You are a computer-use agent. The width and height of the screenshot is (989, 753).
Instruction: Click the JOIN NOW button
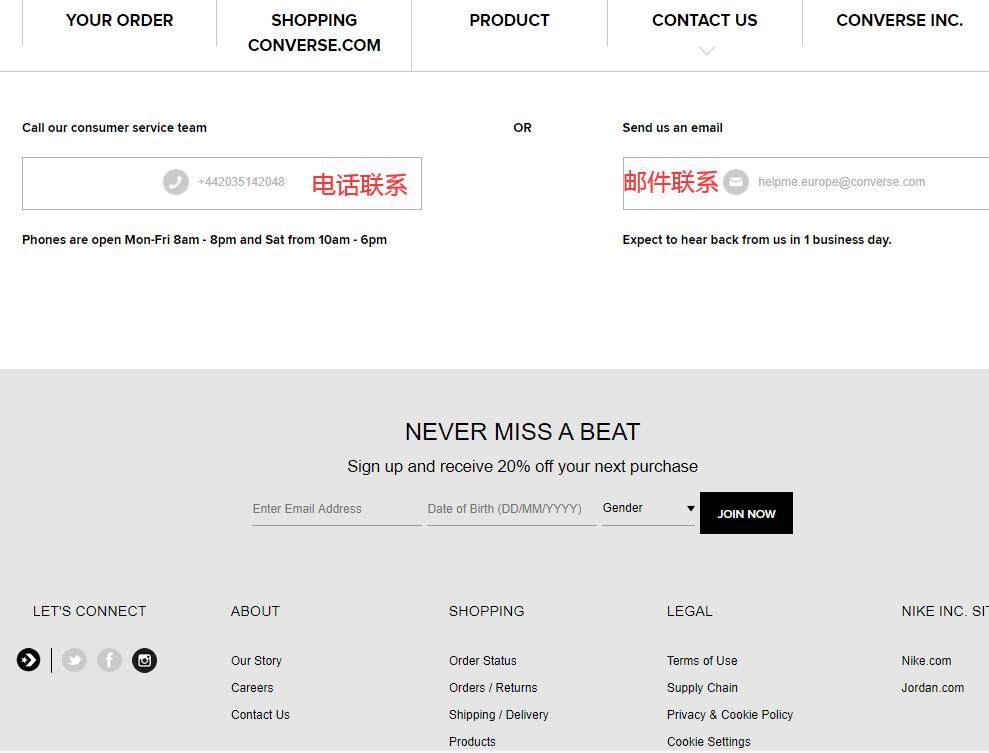pyautogui.click(x=746, y=513)
